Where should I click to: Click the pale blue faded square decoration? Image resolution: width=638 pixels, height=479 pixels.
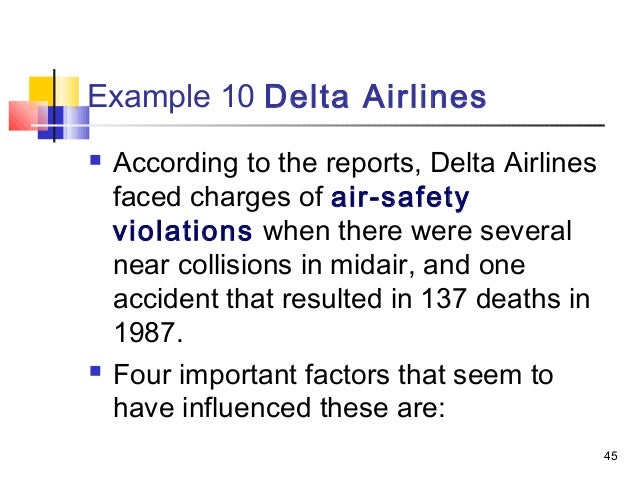click(x=77, y=122)
